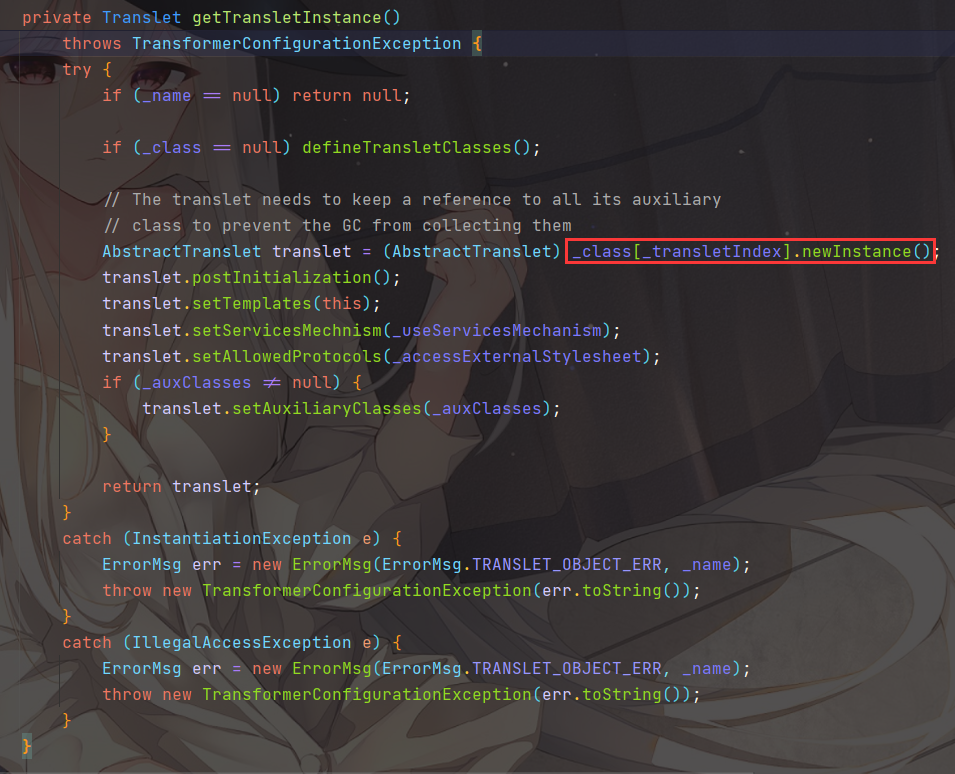
Task: Click the _accessExternalStylesheet argument
Action: pyautogui.click(x=517, y=356)
